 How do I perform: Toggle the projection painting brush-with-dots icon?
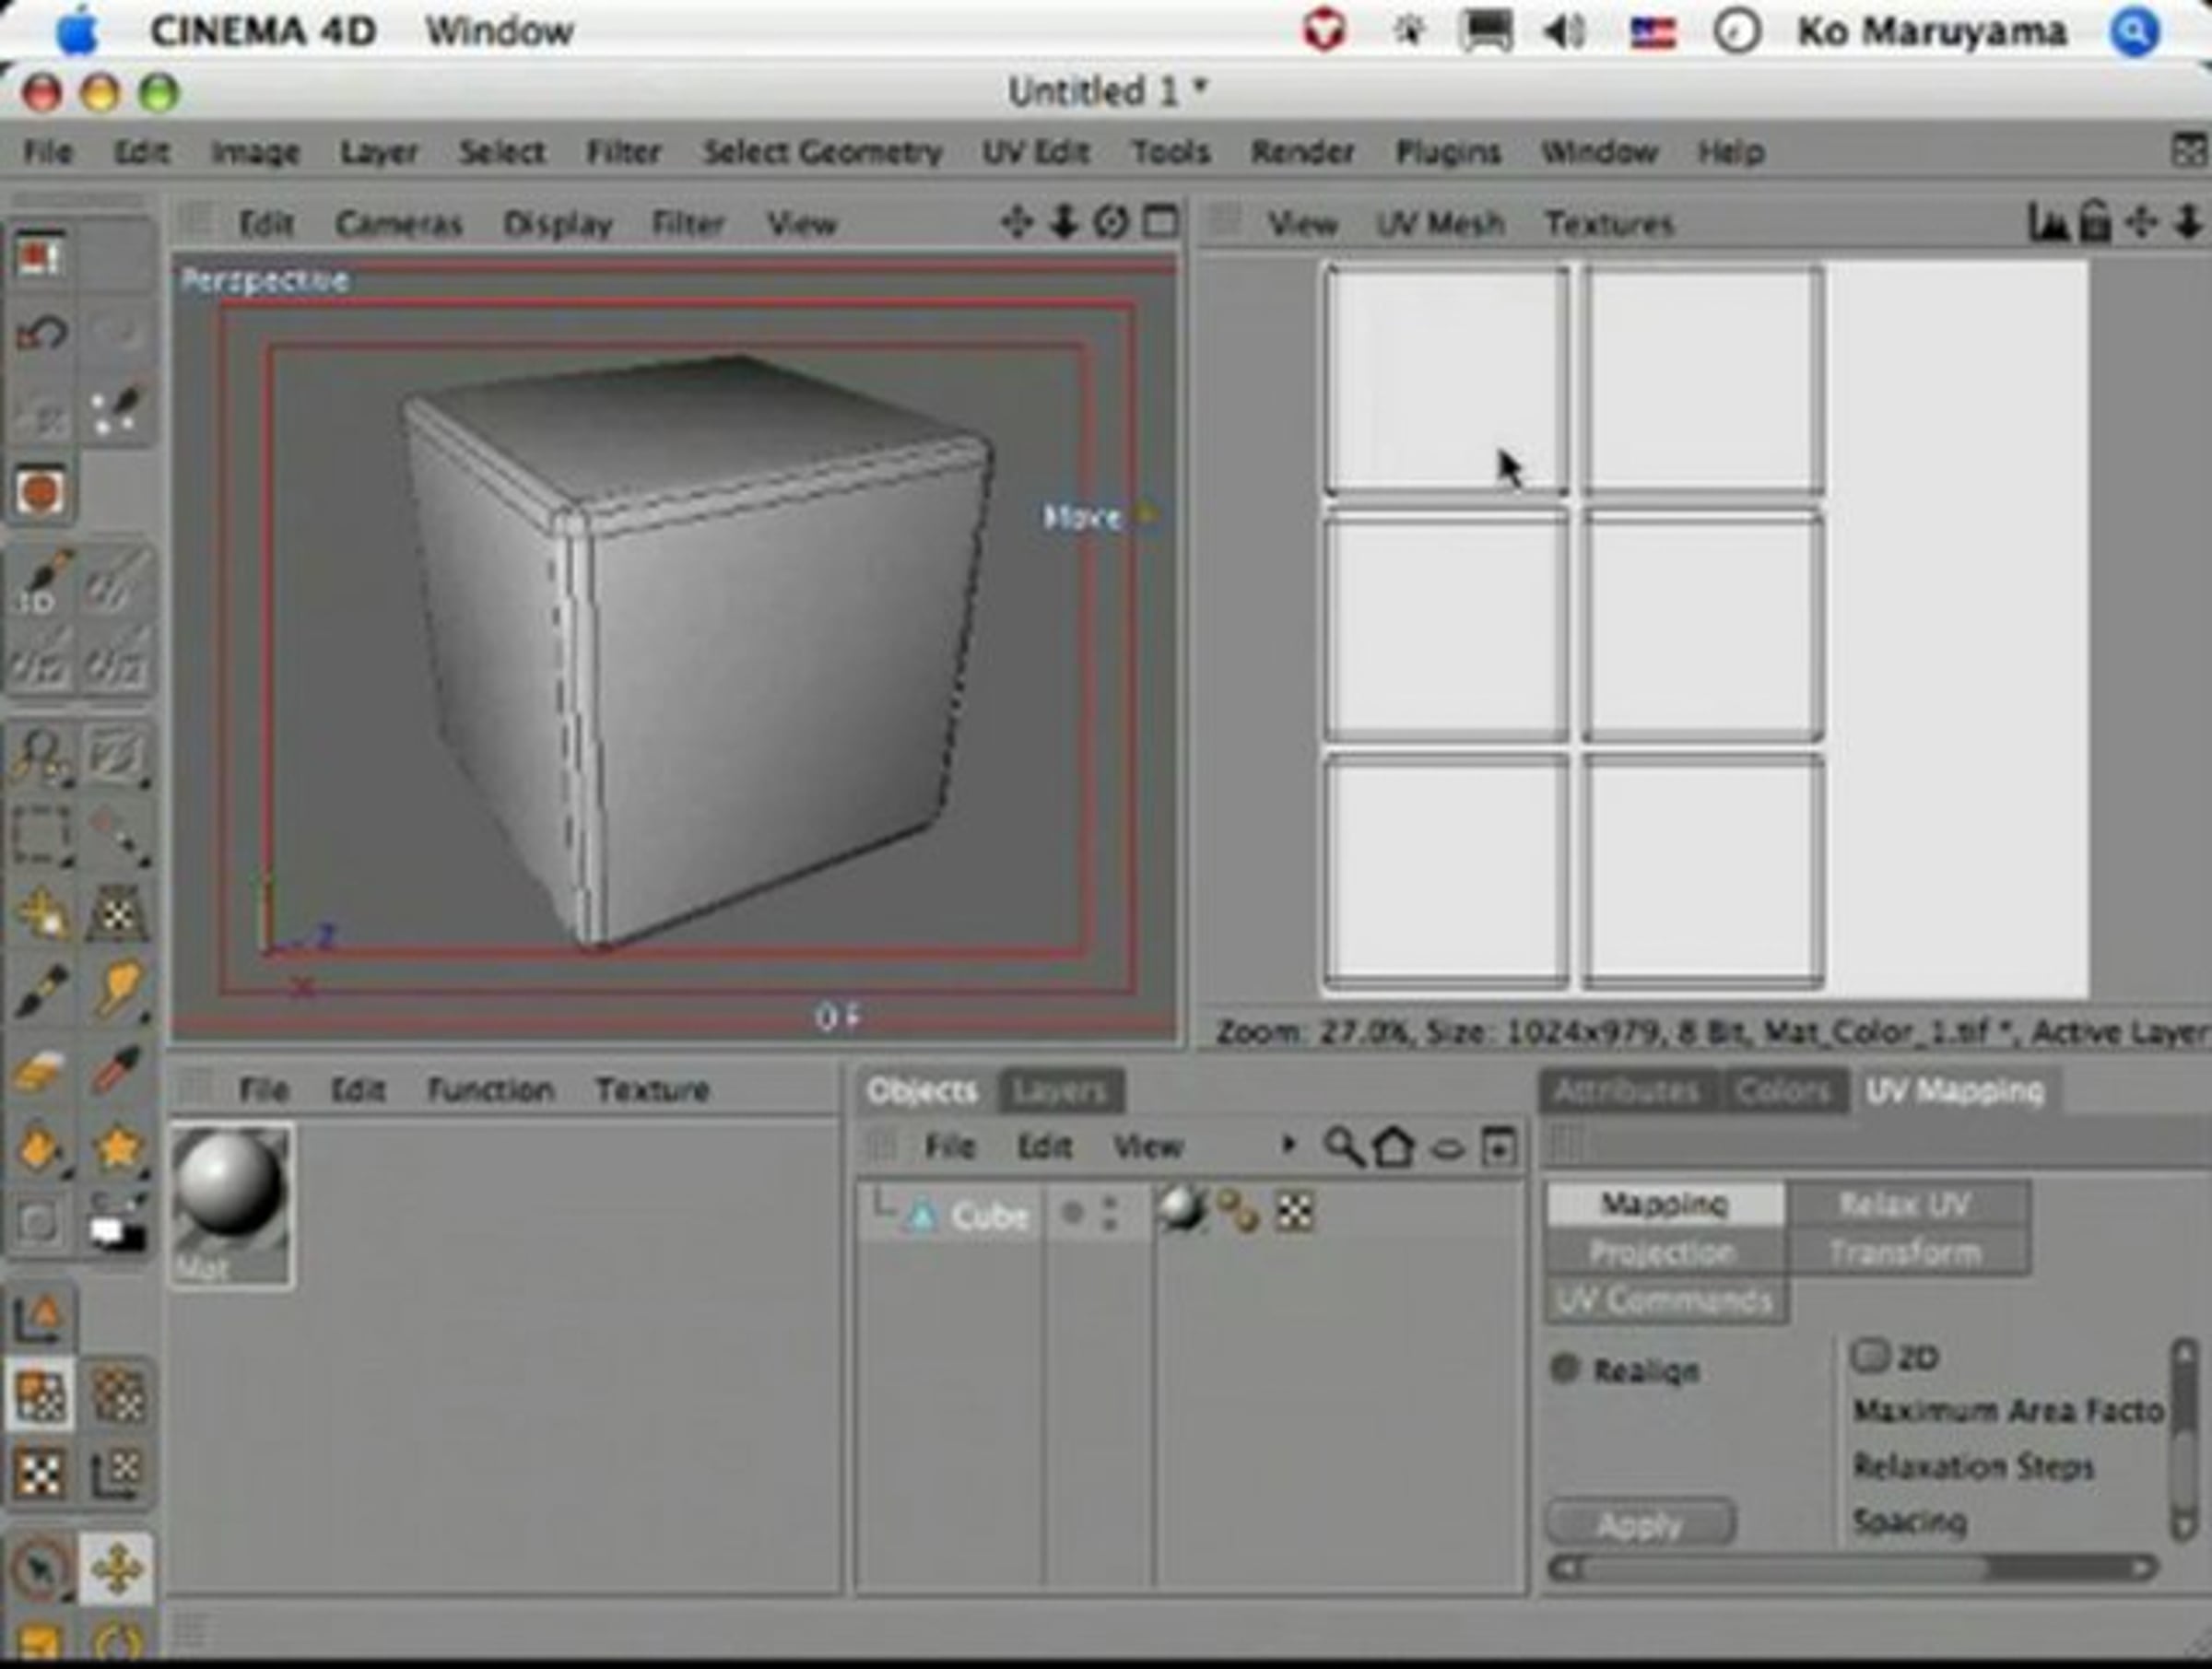117,410
